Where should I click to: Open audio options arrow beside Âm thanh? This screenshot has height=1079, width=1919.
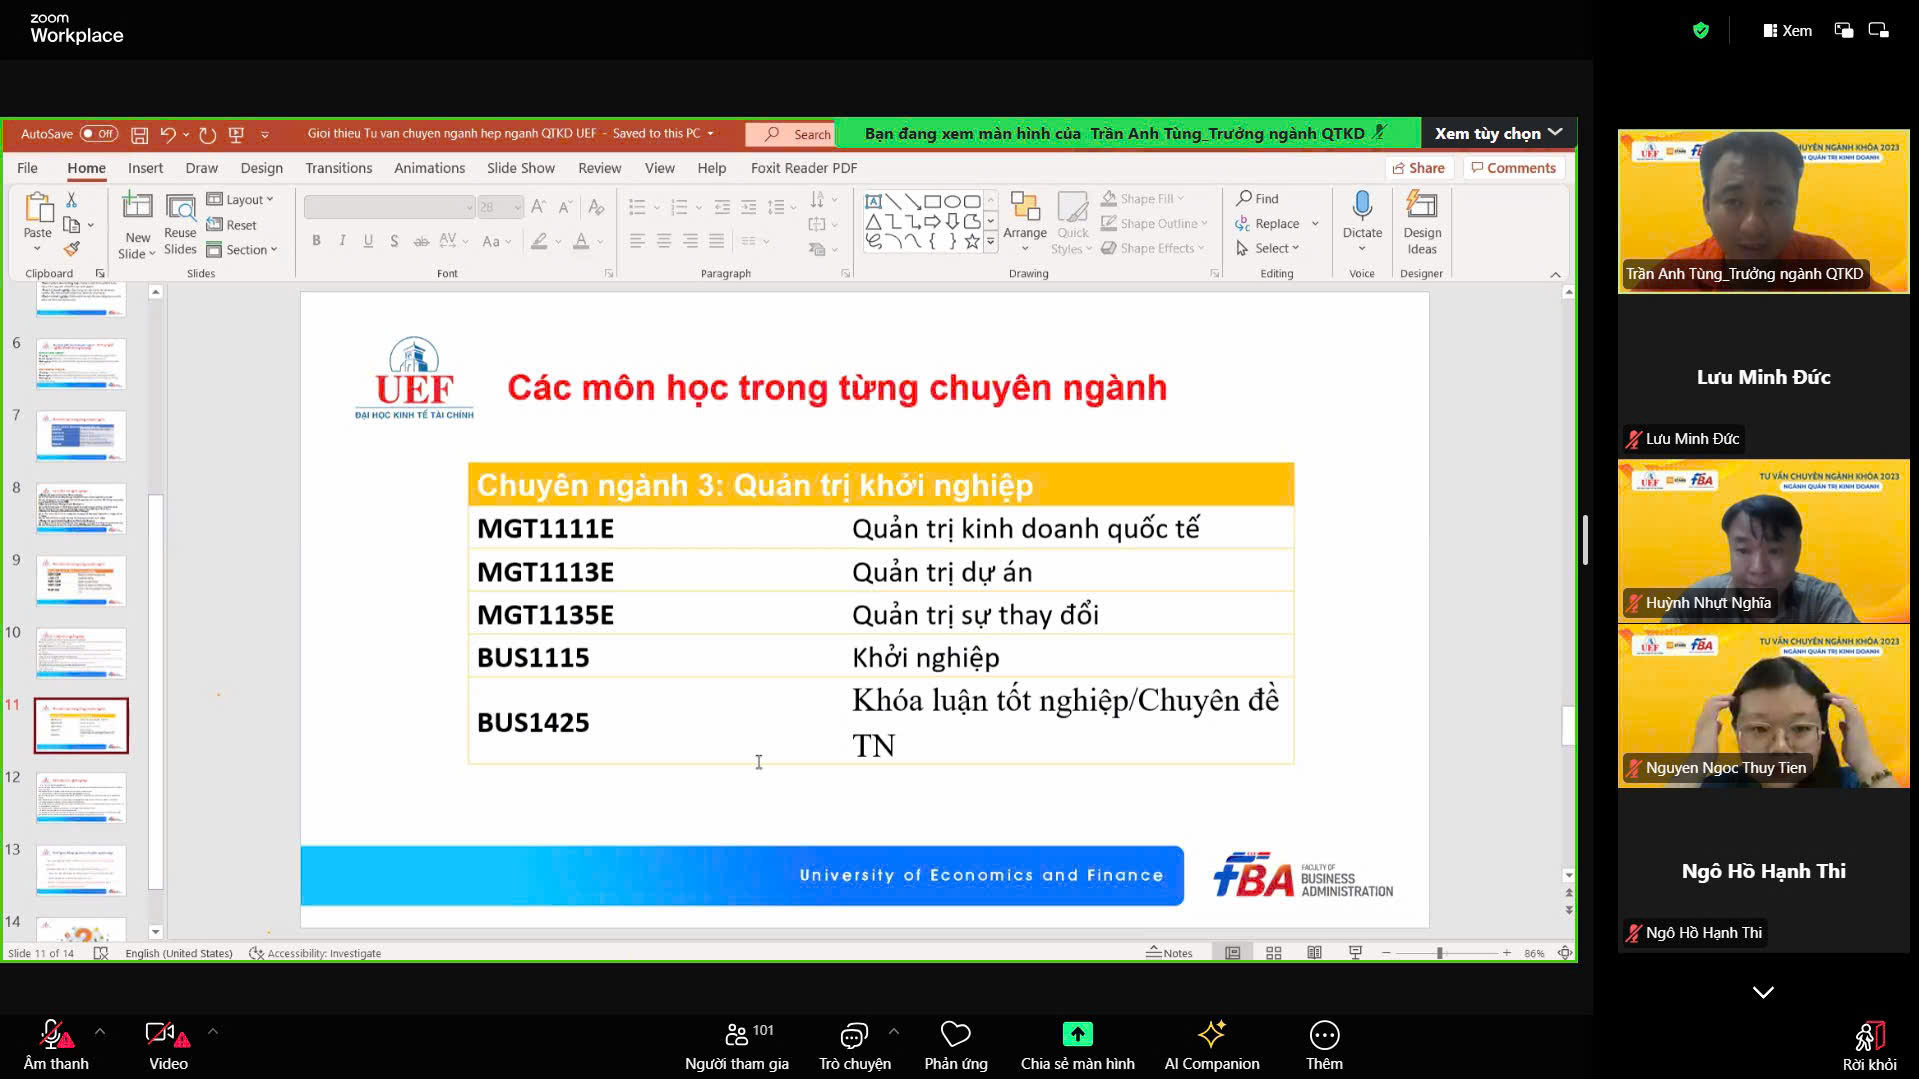(x=100, y=1031)
